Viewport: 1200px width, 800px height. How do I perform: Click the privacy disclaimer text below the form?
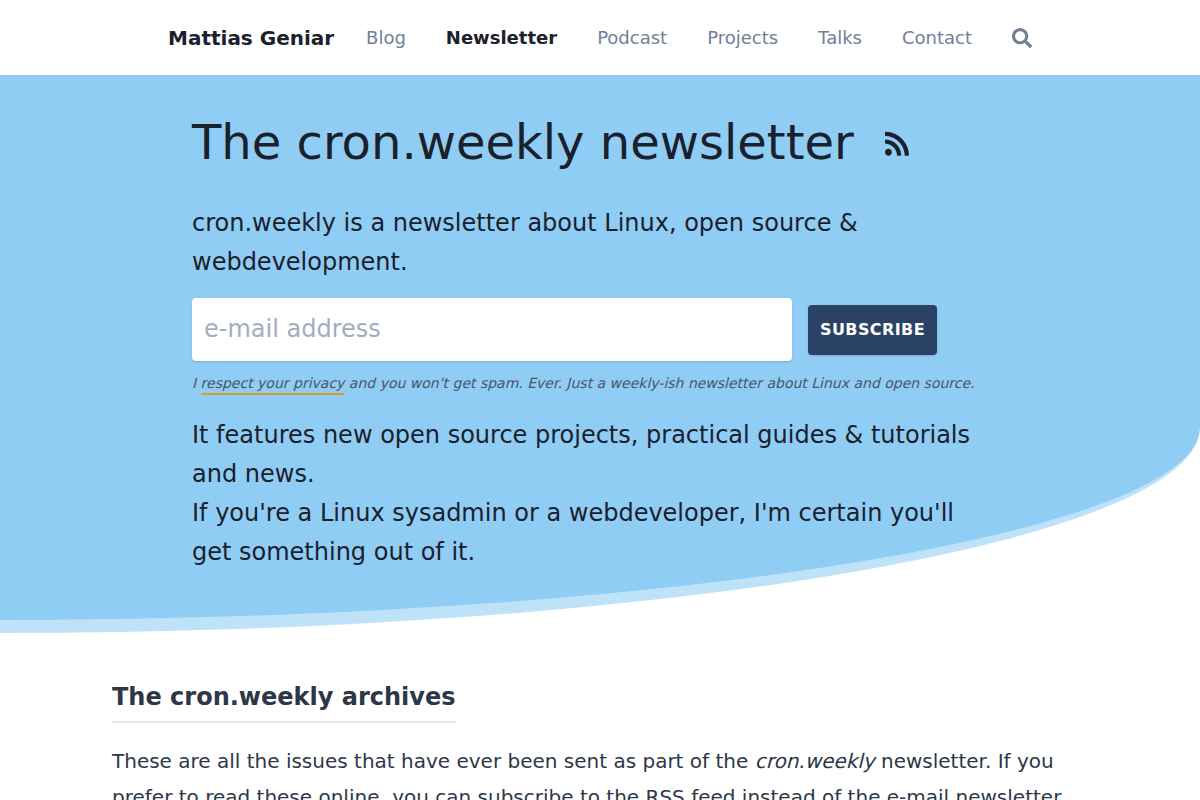[x=582, y=382]
